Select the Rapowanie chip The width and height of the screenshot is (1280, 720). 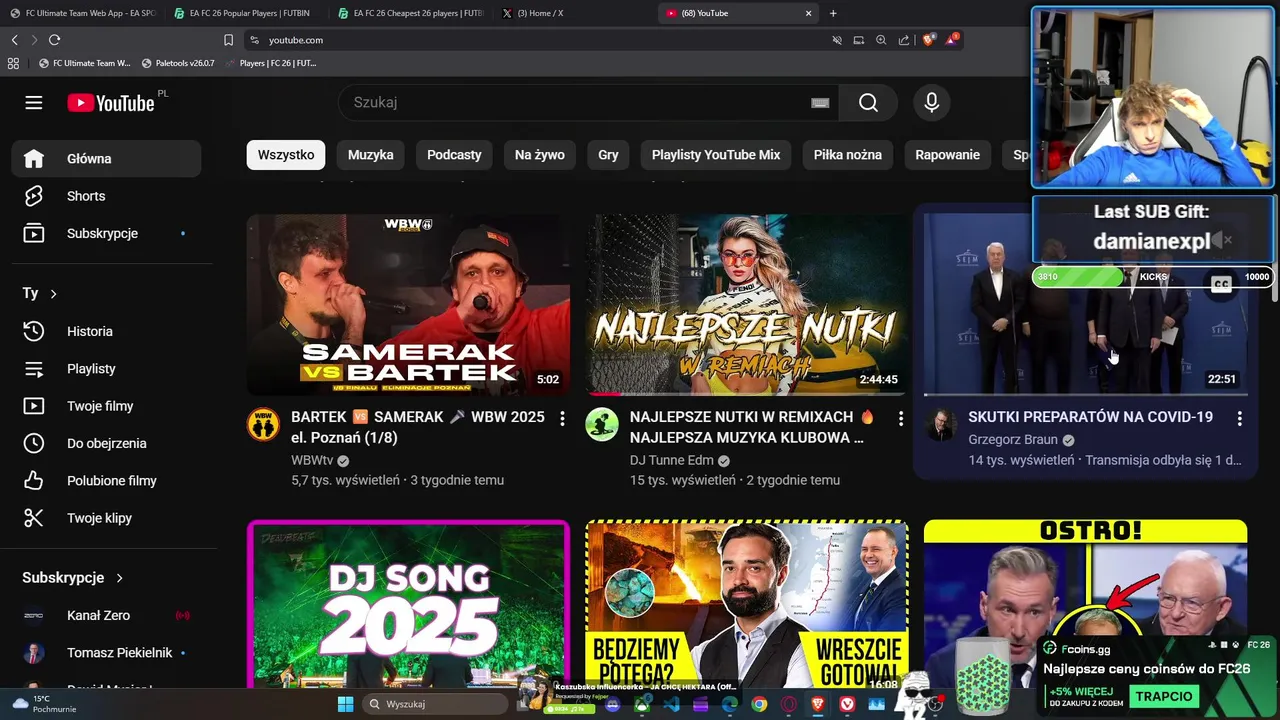pyautogui.click(x=947, y=155)
